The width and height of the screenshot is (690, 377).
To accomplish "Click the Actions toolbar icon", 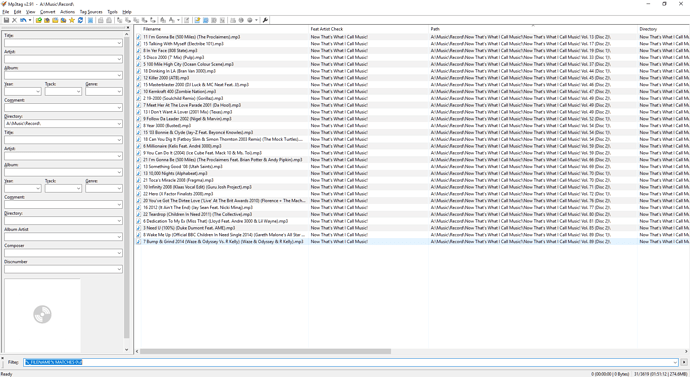I will point(163,20).
